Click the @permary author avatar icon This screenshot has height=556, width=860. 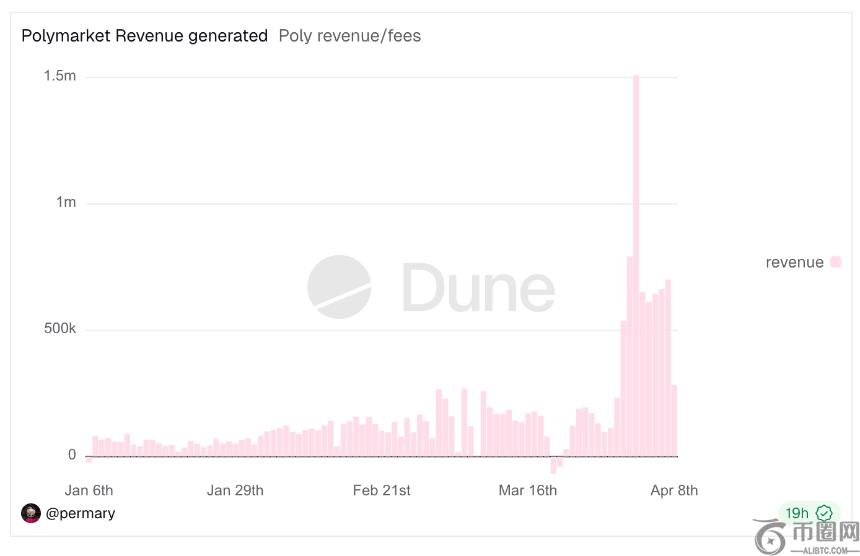point(31,513)
